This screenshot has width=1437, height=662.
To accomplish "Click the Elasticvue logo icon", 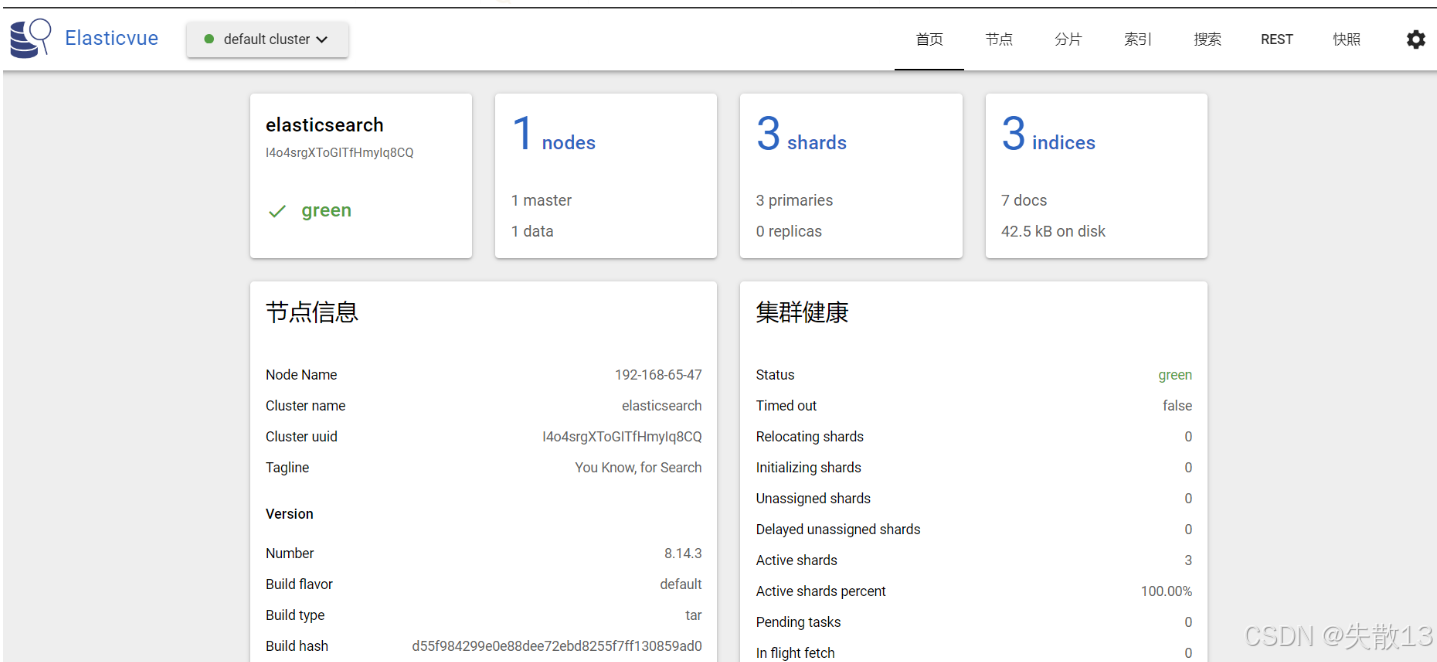I will click(x=31, y=39).
